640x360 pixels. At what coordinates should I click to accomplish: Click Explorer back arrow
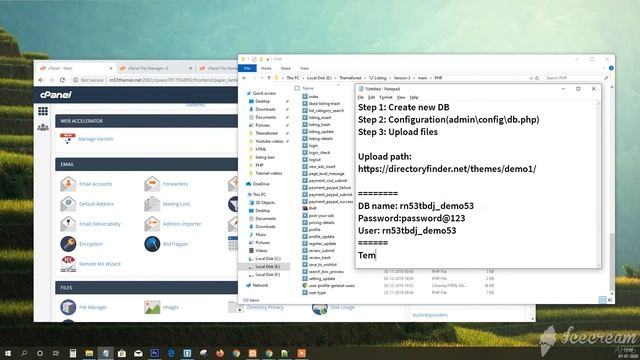click(x=244, y=78)
